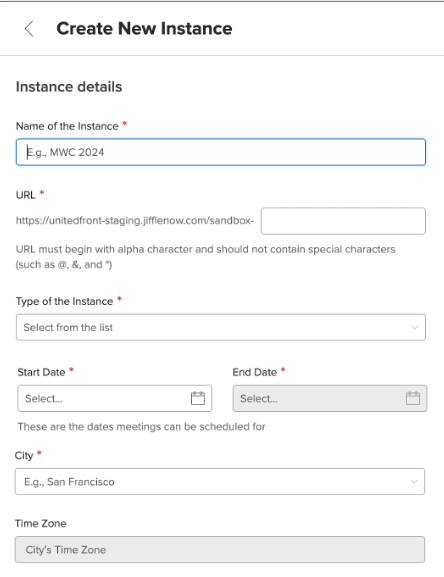The width and height of the screenshot is (444, 577).
Task: Open the Start Date calendar icon
Action: point(198,398)
